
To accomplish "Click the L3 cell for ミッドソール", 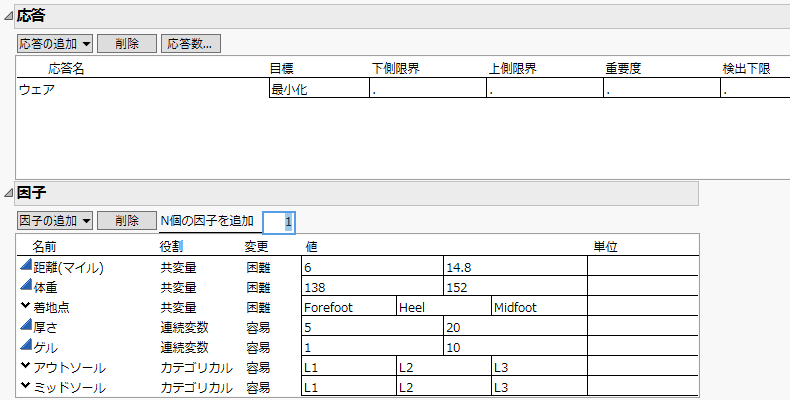I will (x=540, y=386).
